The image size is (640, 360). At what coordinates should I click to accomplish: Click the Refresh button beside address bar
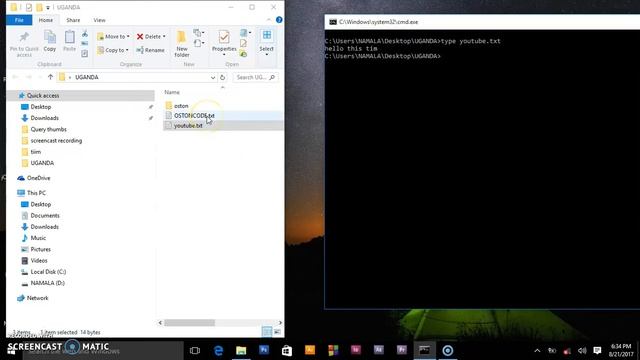(222, 77)
